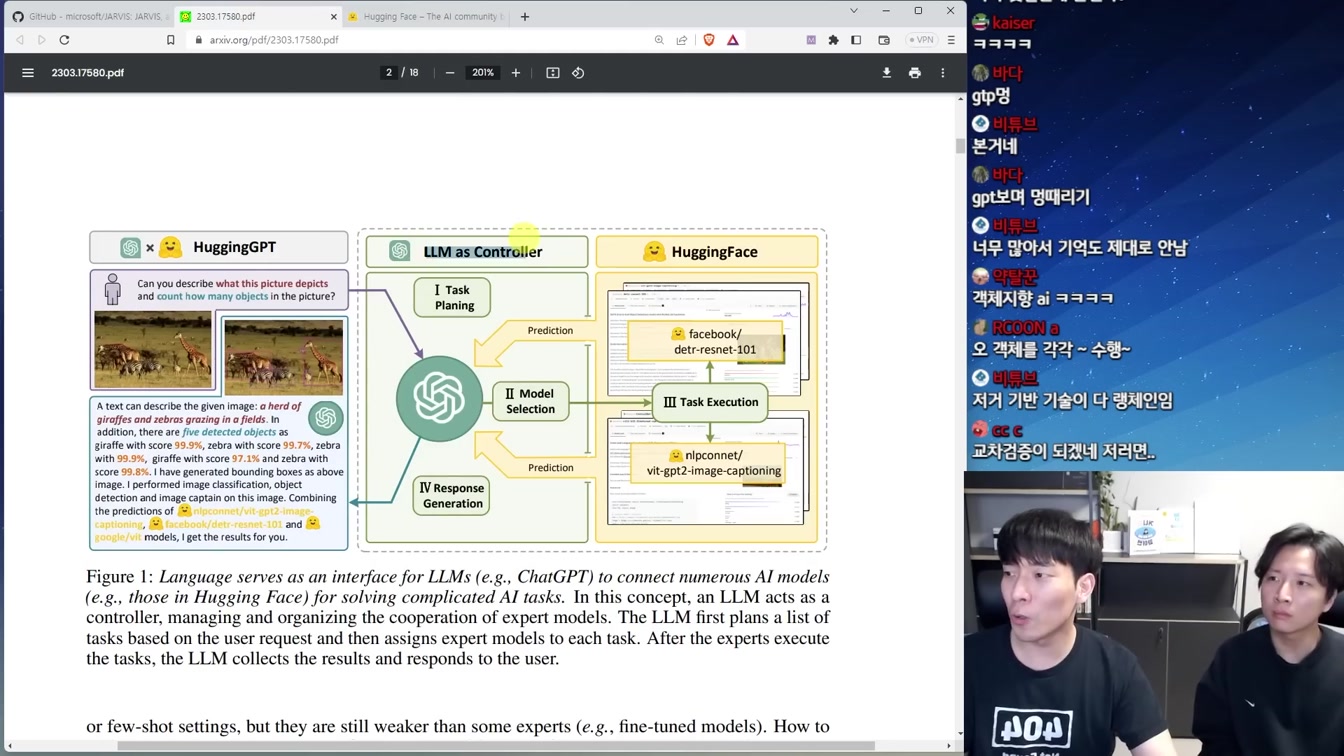Click the lower 'Prediction' arrow label

coord(550,468)
